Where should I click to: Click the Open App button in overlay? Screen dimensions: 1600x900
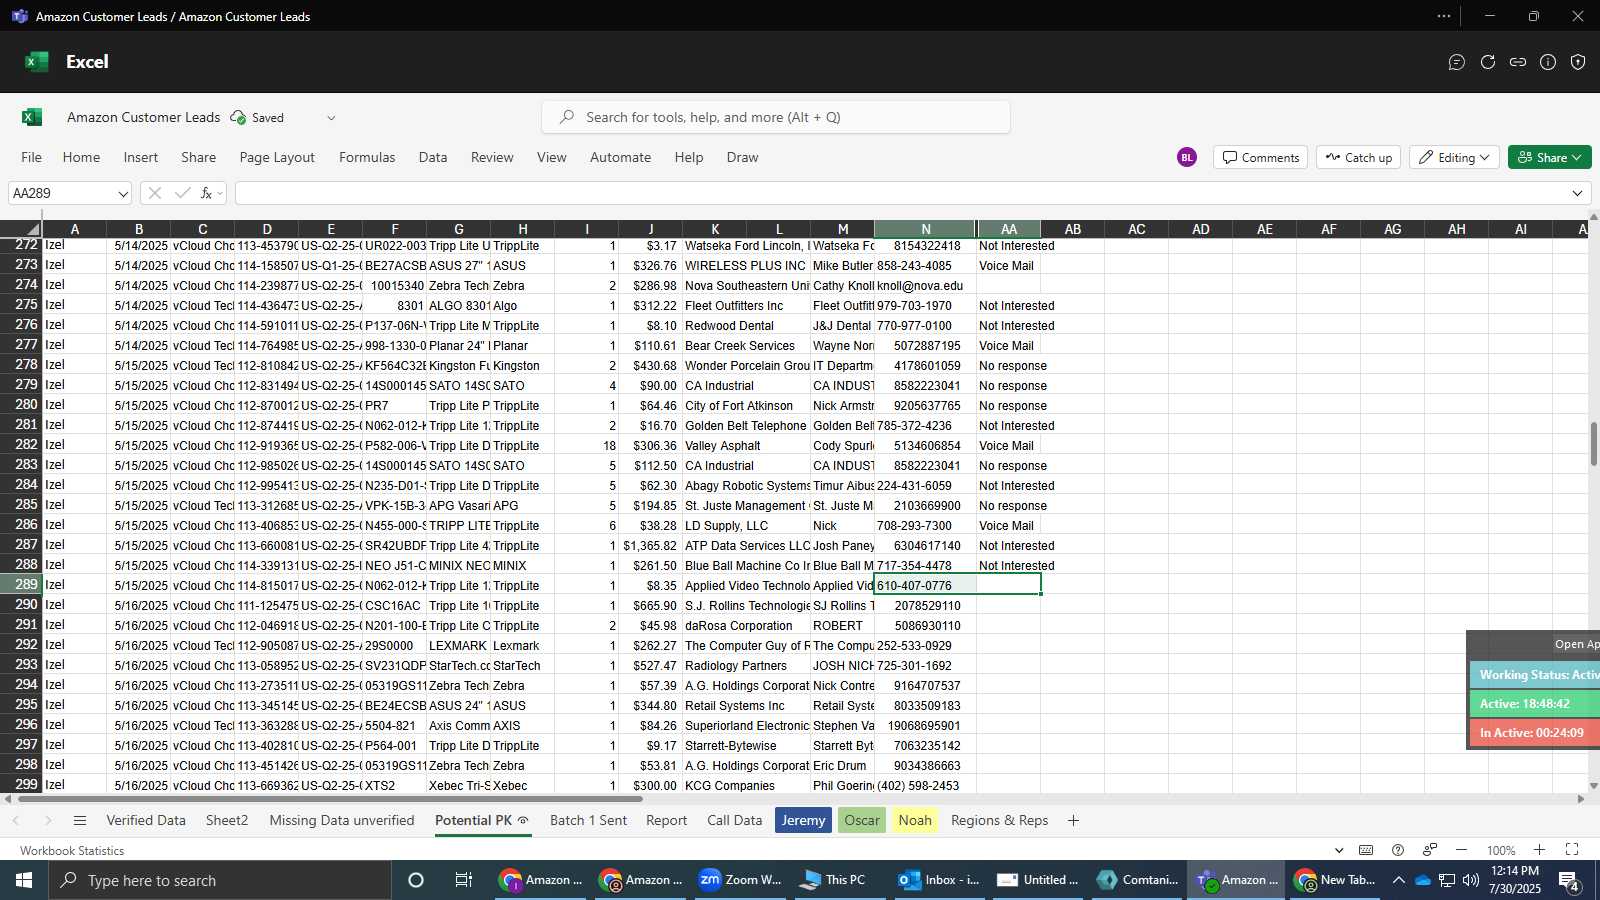coord(1575,645)
